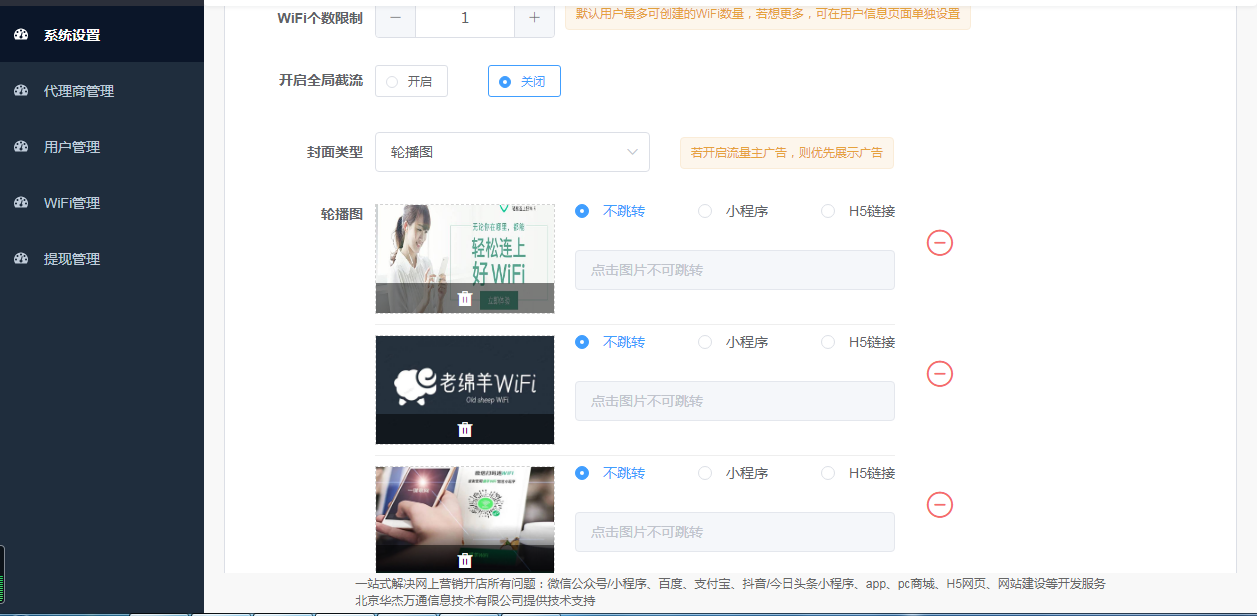Remove first carousel row with red minus
This screenshot has width=1257, height=616.
(940, 243)
